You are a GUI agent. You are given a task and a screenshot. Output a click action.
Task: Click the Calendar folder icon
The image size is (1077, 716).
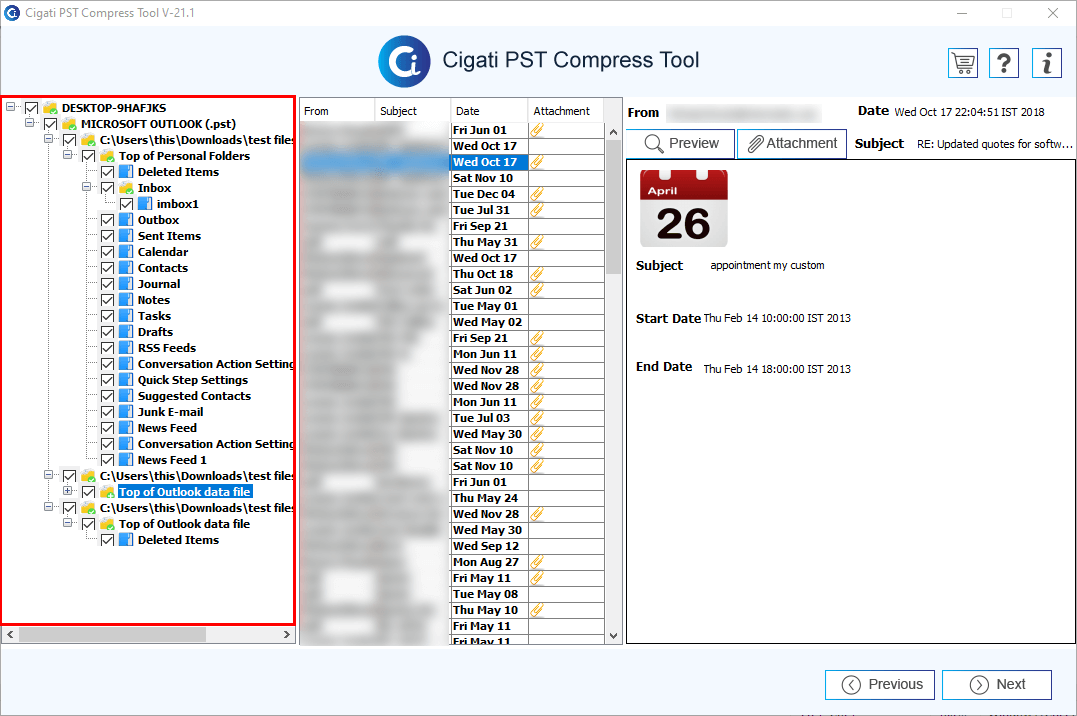click(x=126, y=251)
